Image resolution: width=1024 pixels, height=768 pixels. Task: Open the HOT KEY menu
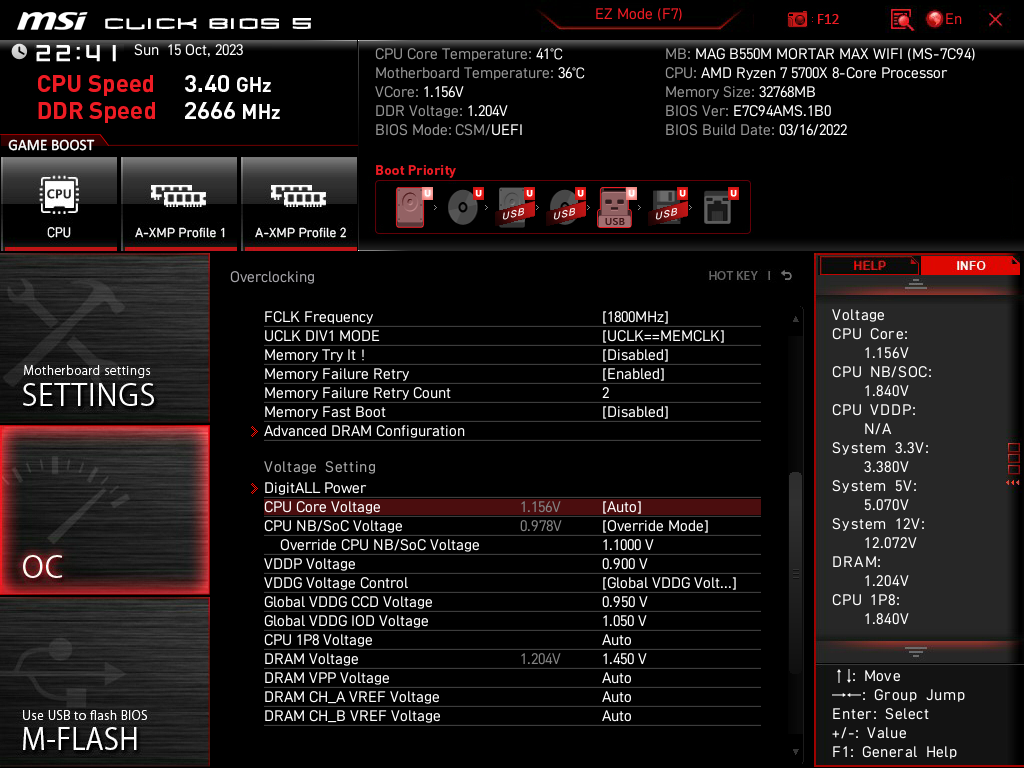click(x=733, y=276)
